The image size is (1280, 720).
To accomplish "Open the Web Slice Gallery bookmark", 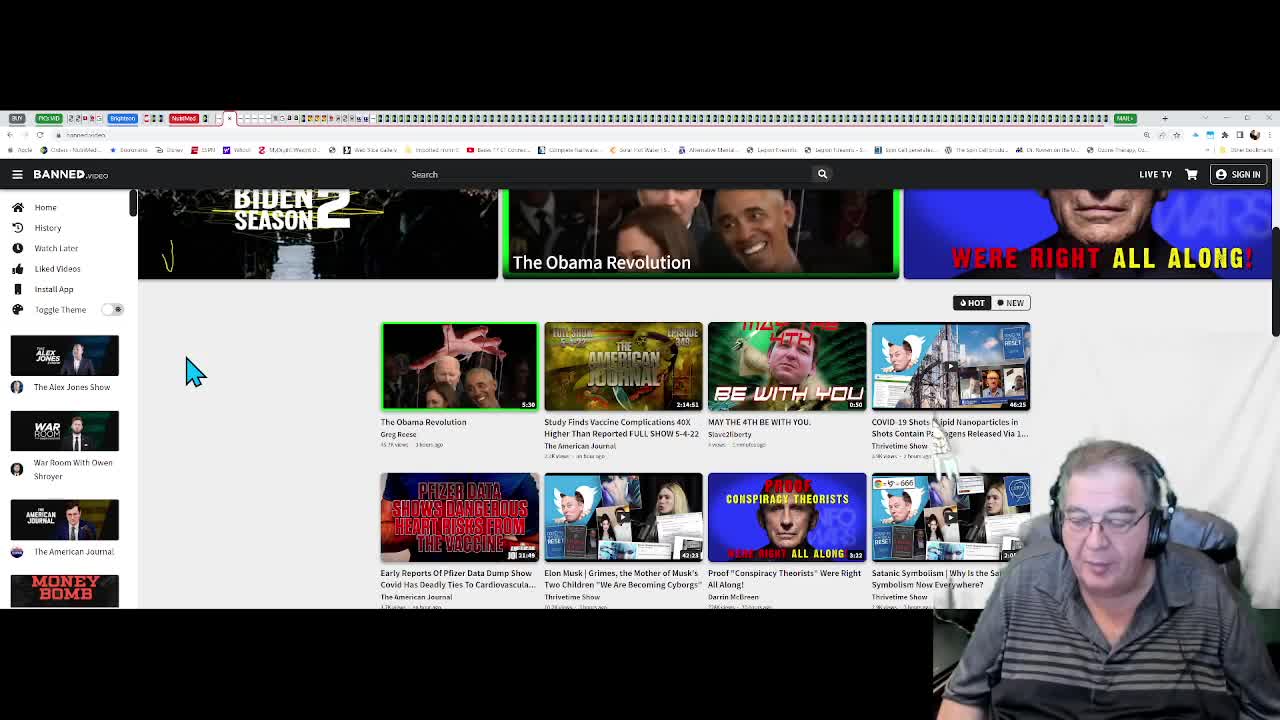I will 371,150.
